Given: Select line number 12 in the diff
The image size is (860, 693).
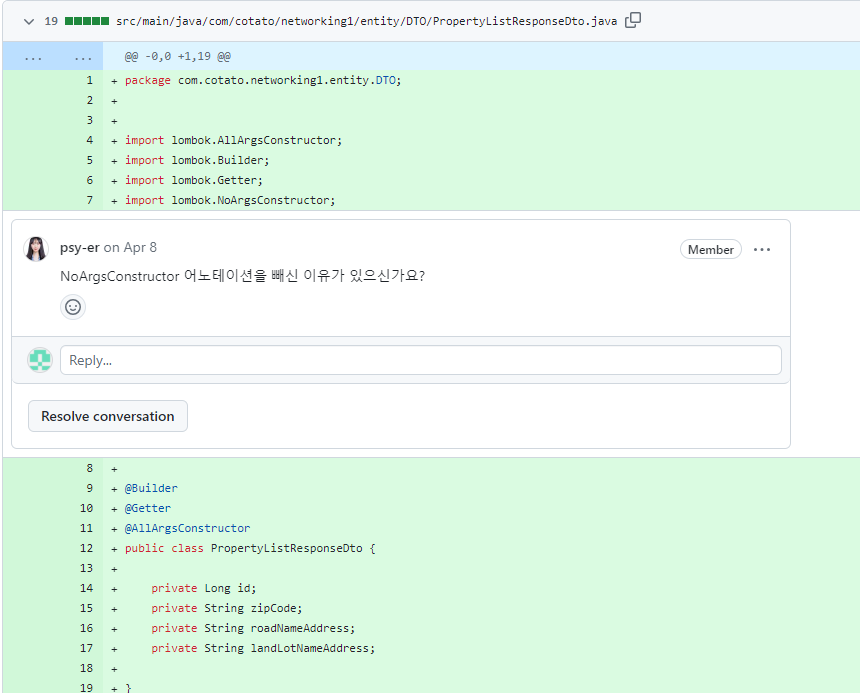Looking at the screenshot, I should point(86,548).
